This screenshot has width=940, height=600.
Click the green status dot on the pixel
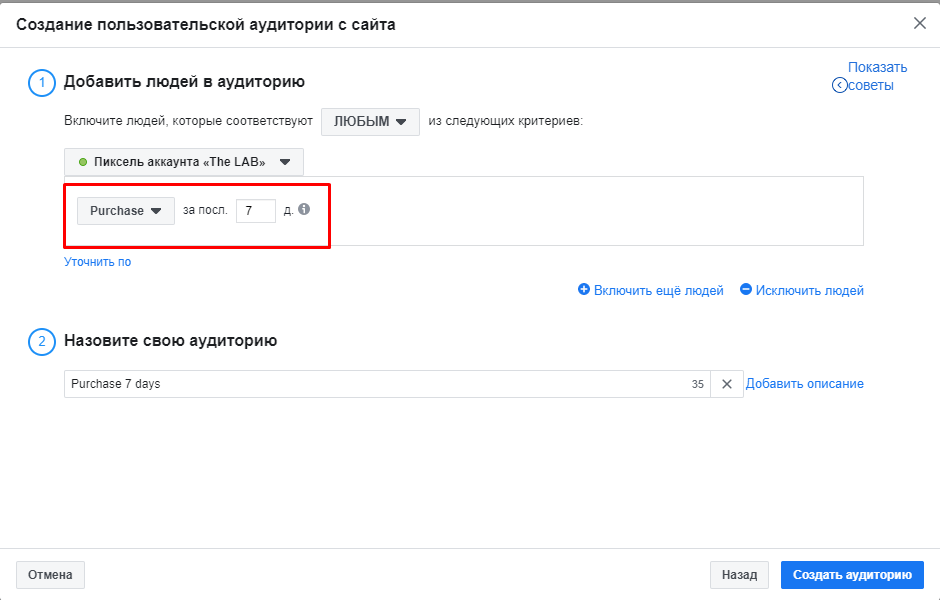81,161
